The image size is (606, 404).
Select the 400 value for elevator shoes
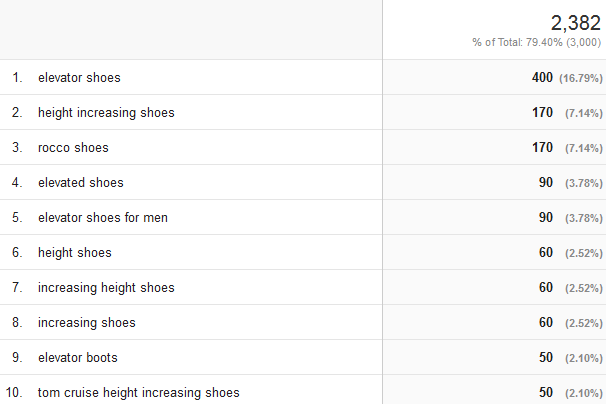click(x=542, y=77)
